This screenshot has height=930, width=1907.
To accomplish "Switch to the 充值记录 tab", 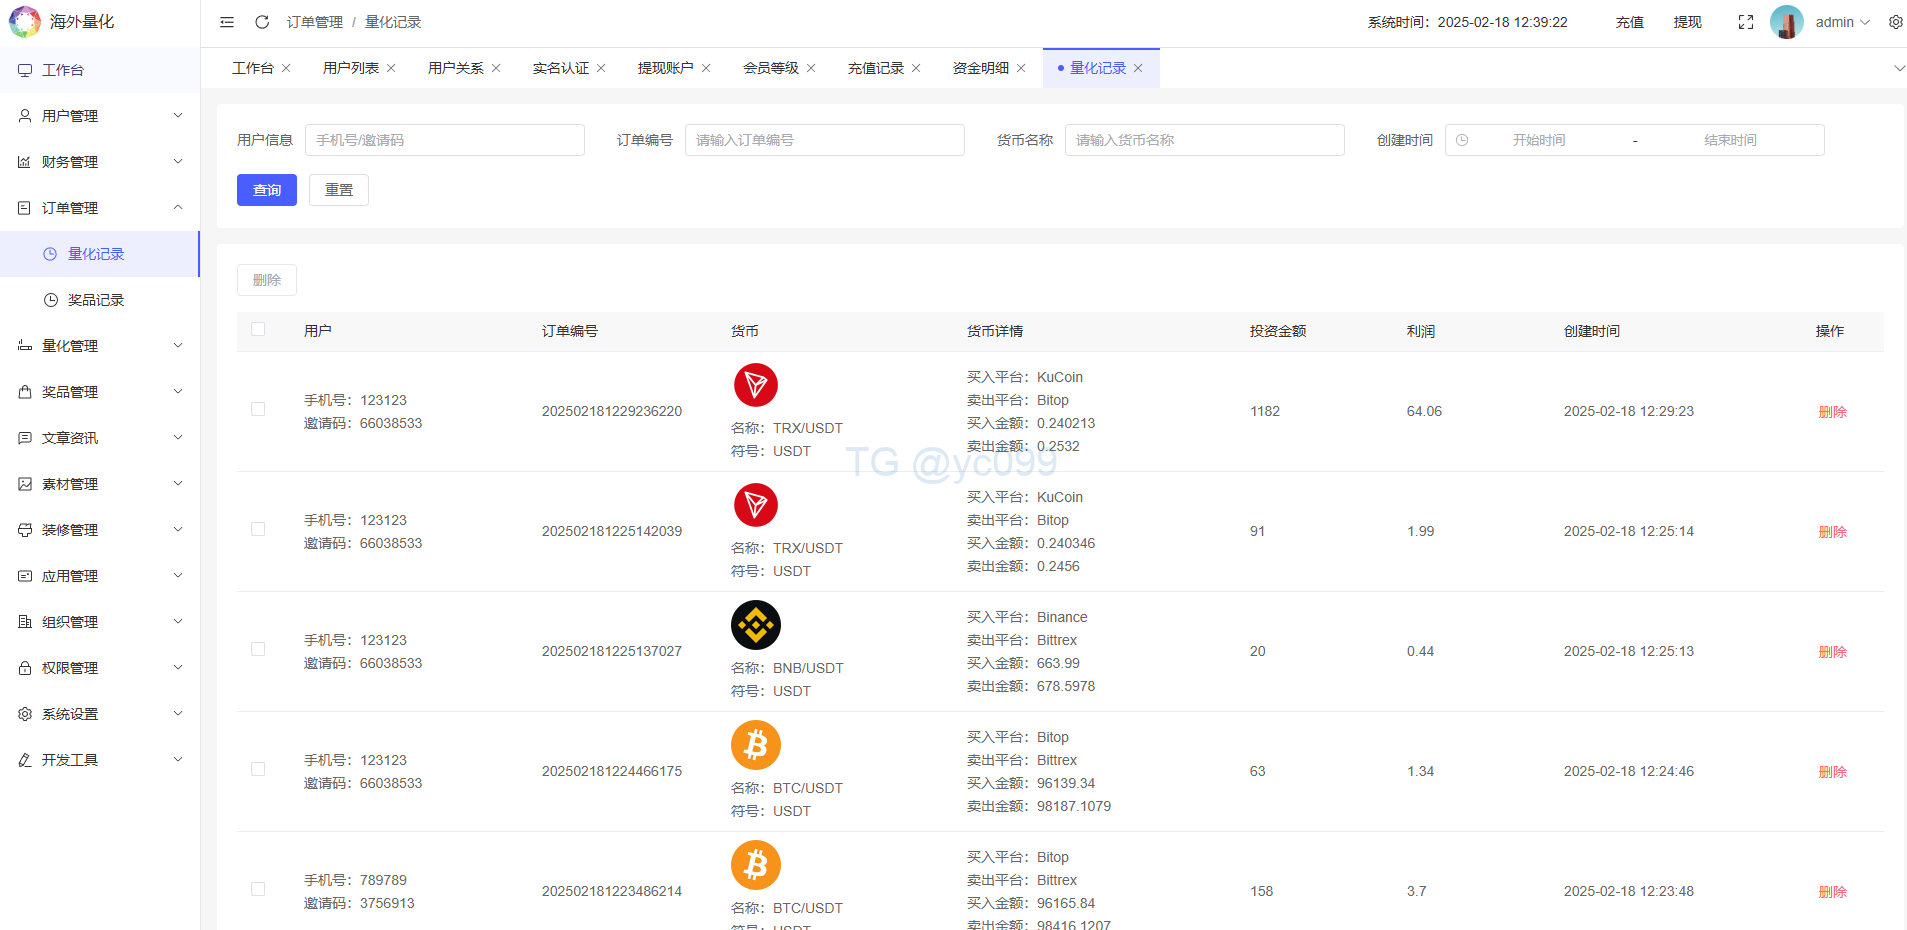I will pyautogui.click(x=875, y=68).
